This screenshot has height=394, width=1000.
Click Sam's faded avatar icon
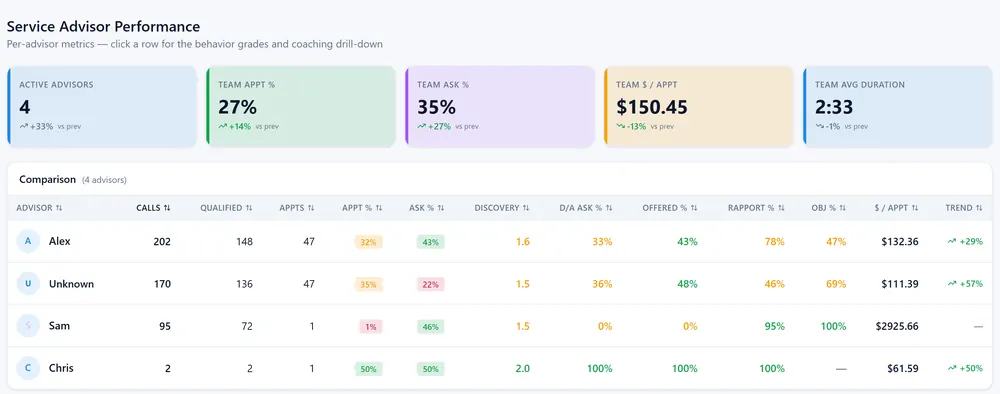click(27, 326)
